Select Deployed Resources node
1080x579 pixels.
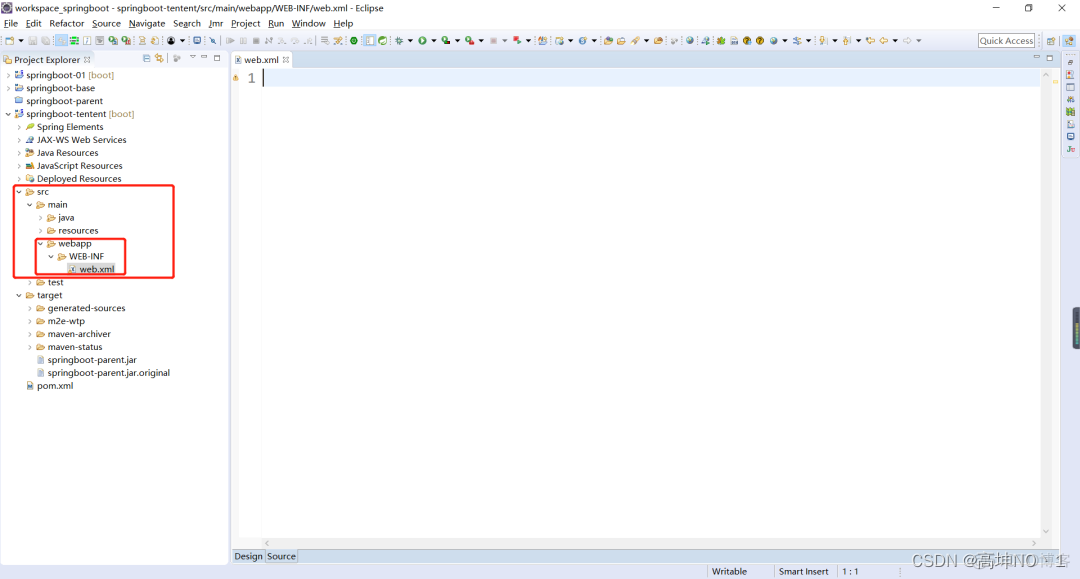click(79, 179)
